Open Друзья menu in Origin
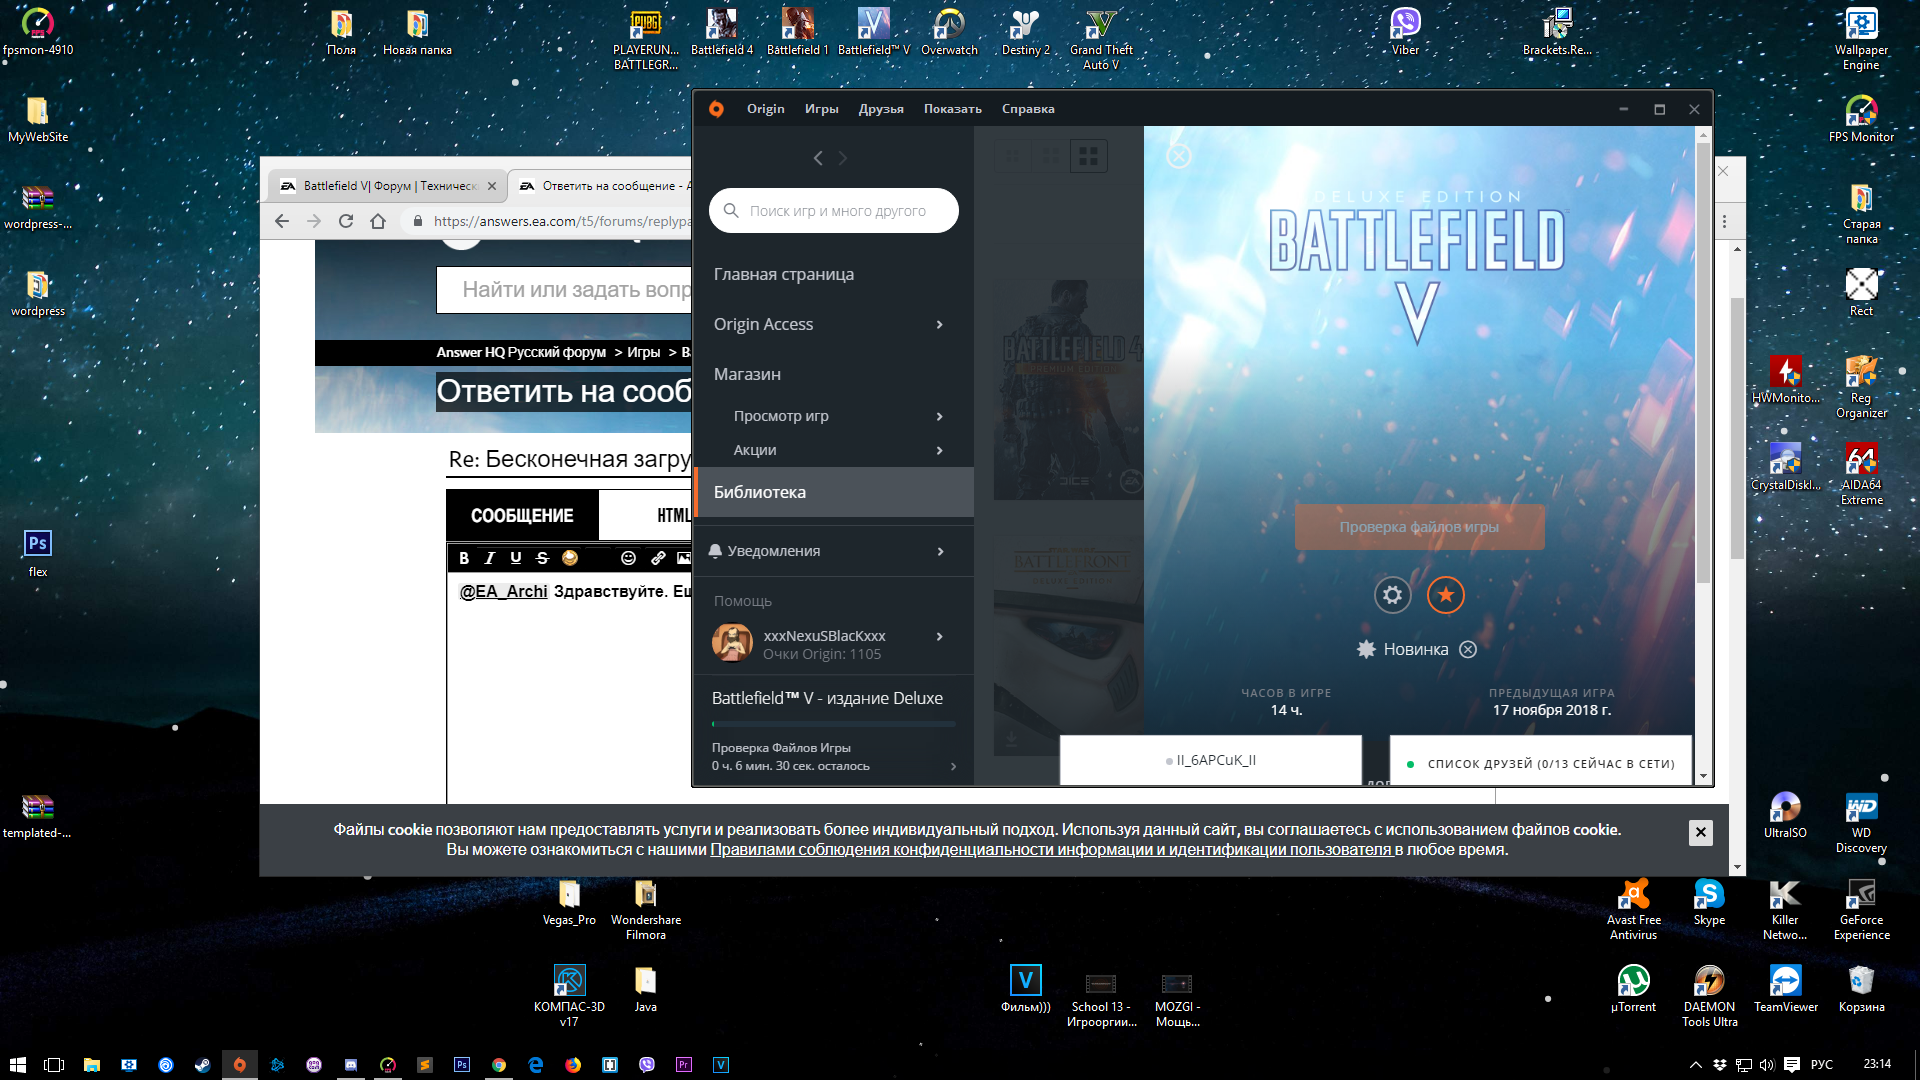The height and width of the screenshot is (1080, 1920). click(880, 109)
